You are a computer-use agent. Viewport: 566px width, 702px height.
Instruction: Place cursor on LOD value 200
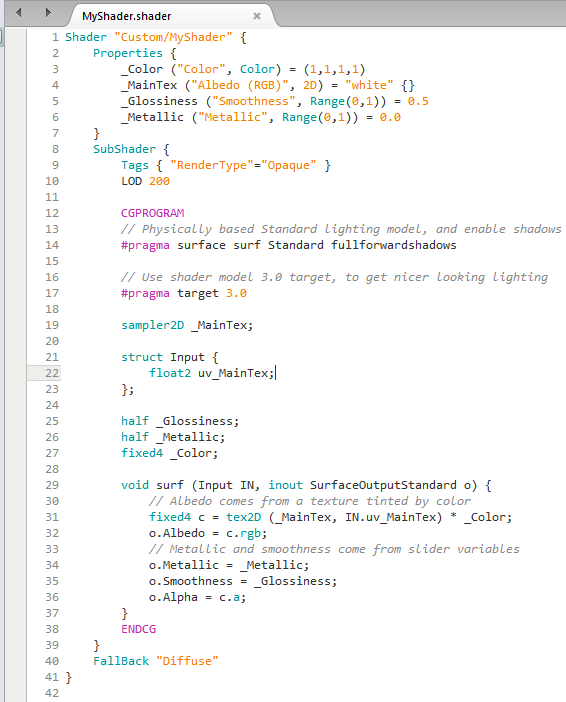[x=159, y=181]
